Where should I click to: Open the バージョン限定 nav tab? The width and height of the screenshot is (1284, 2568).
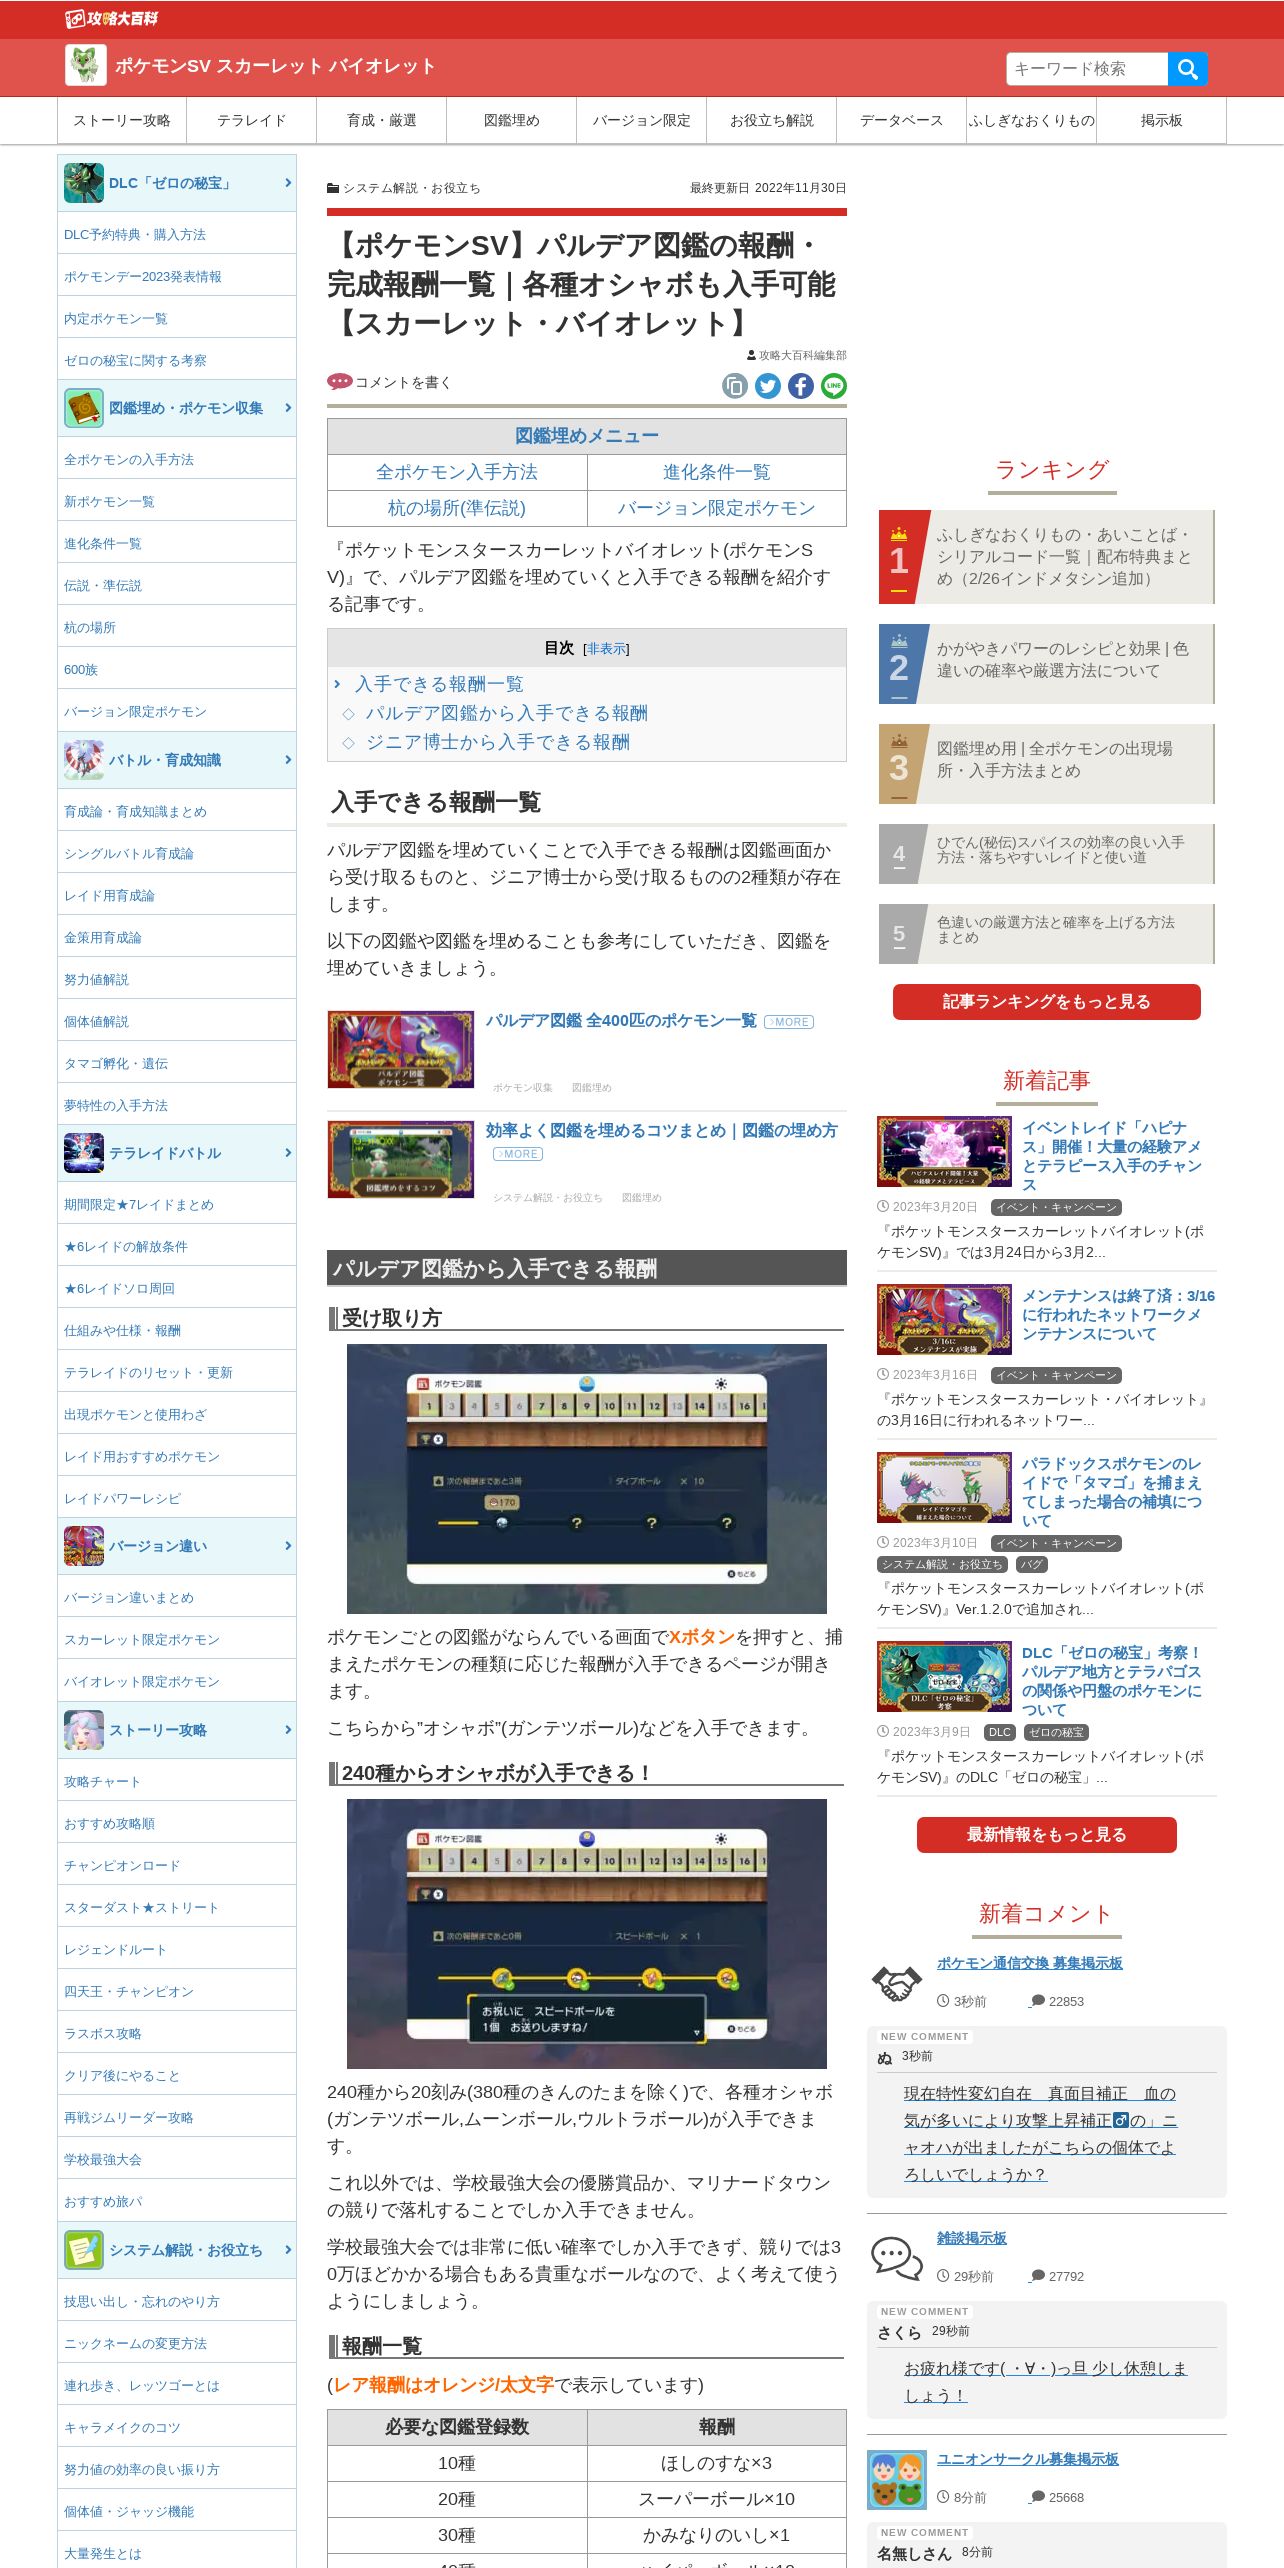(642, 121)
